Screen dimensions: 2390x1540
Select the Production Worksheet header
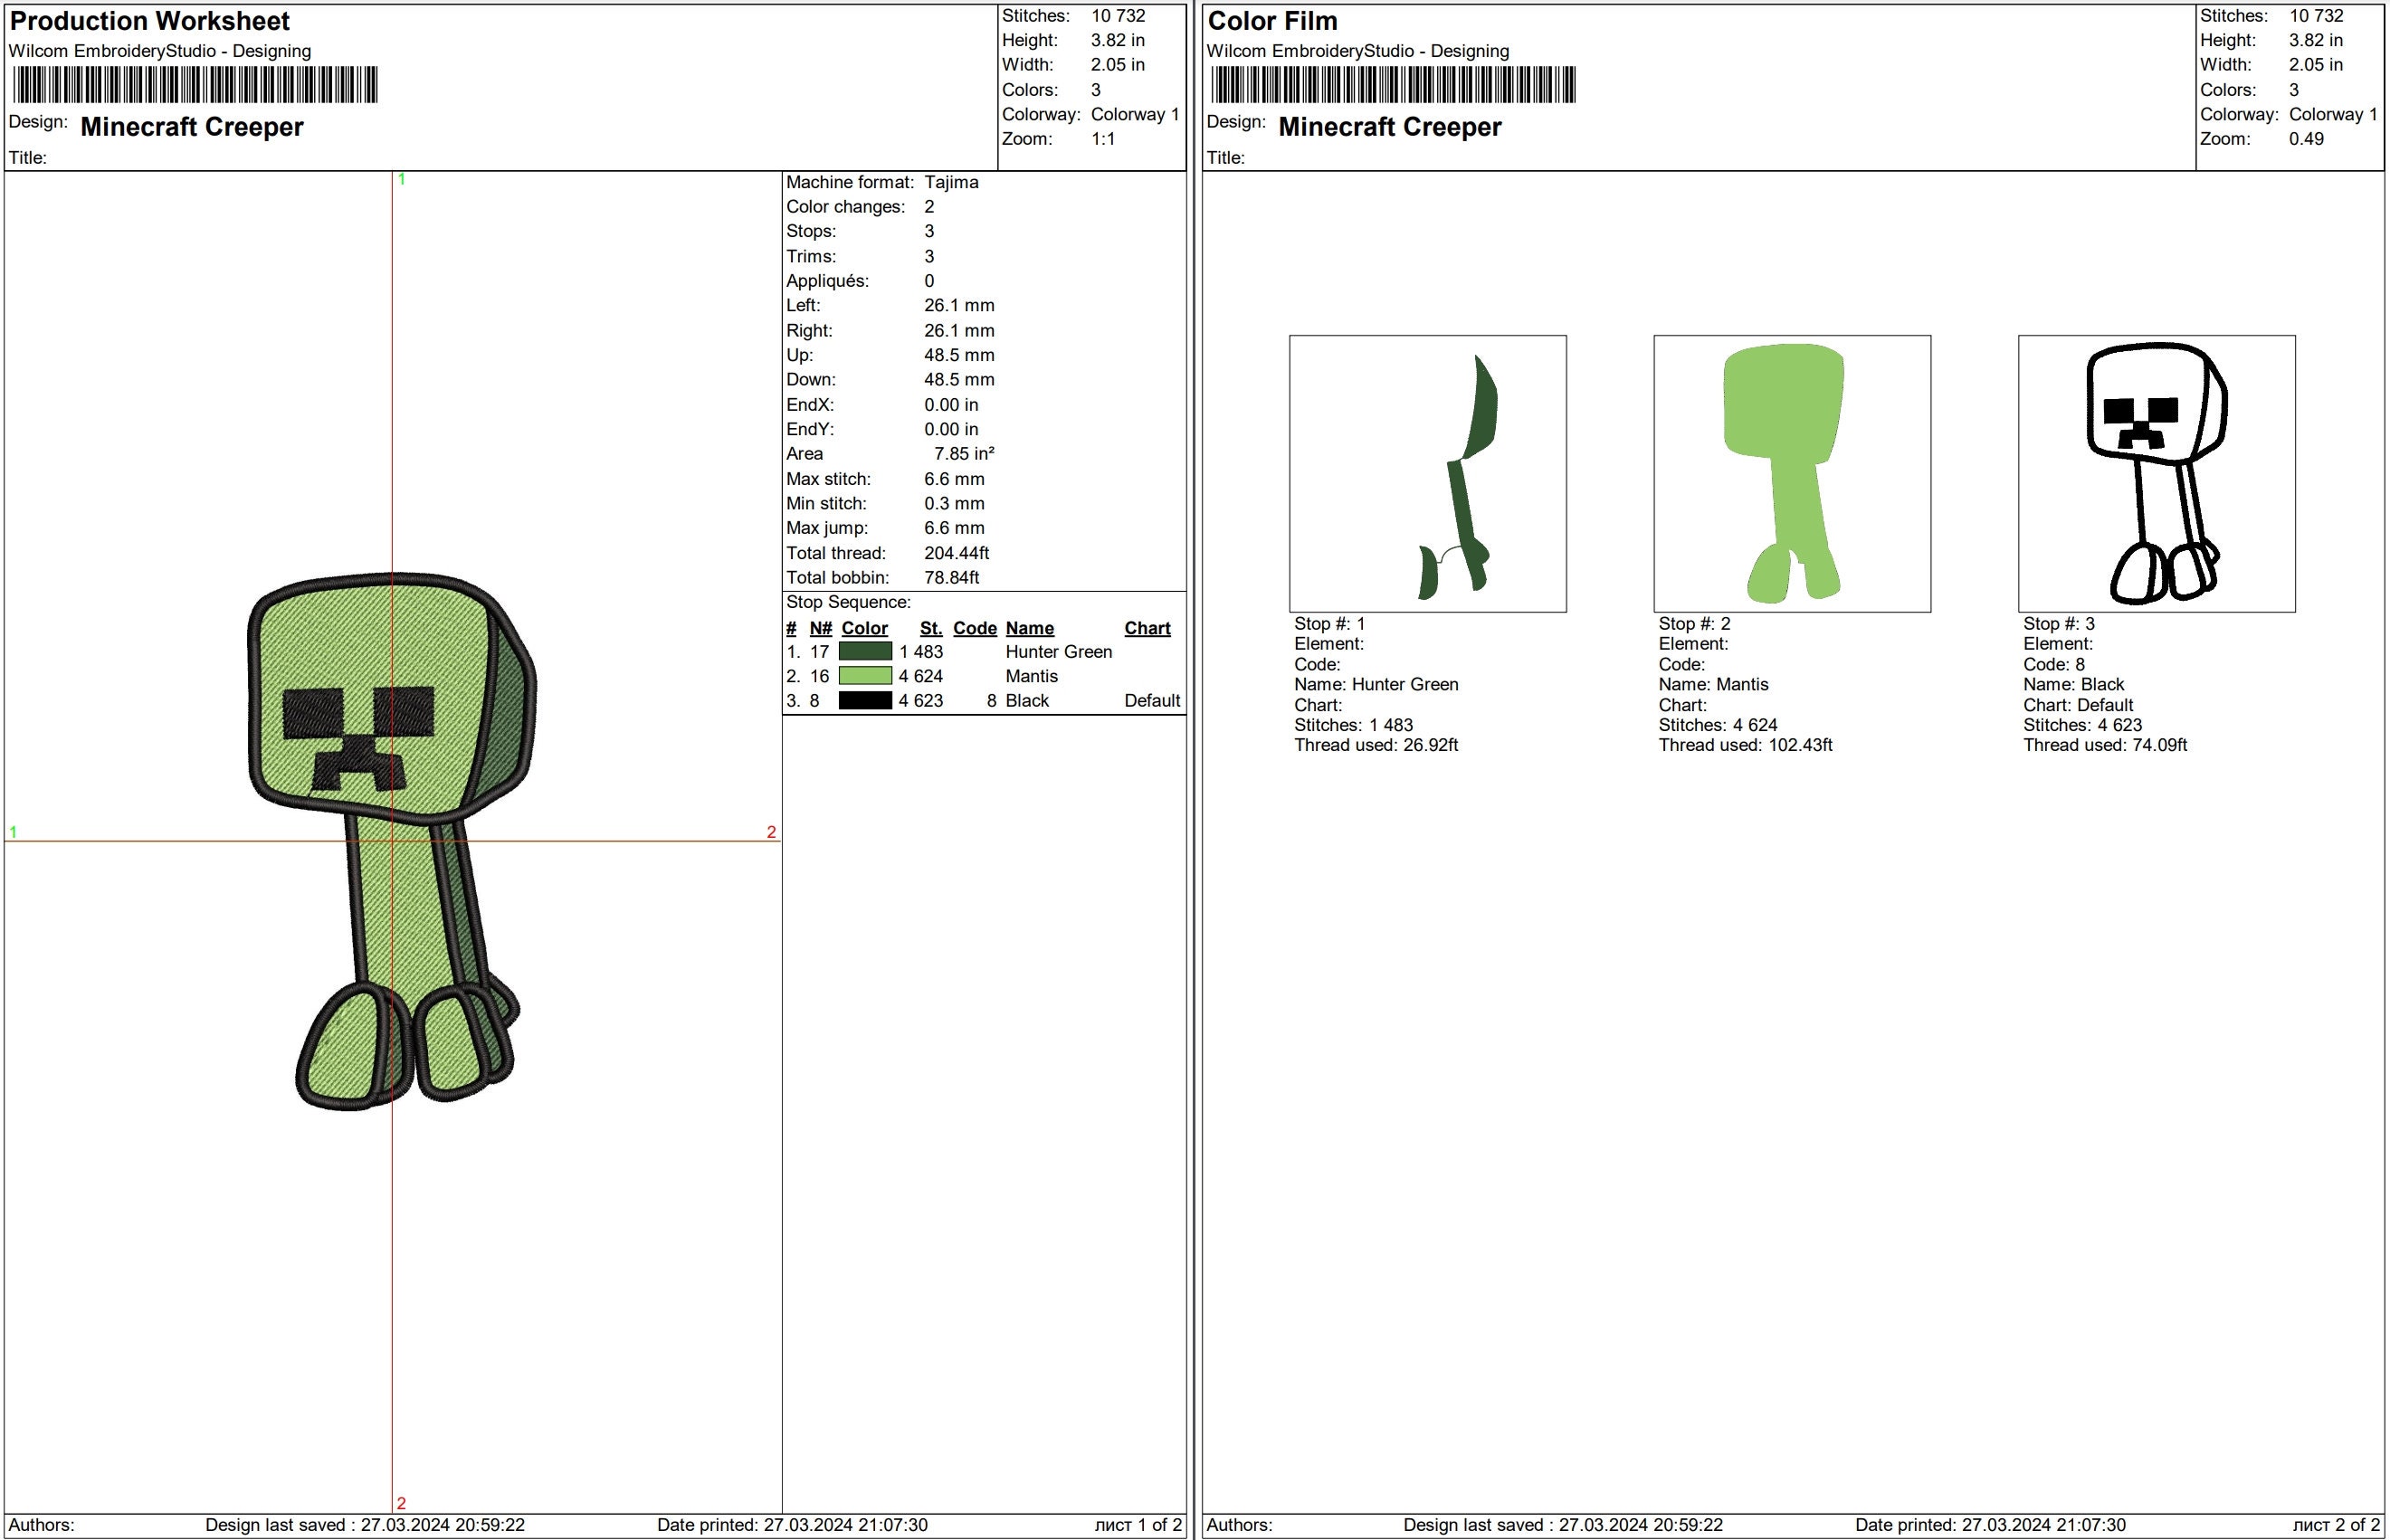148,20
